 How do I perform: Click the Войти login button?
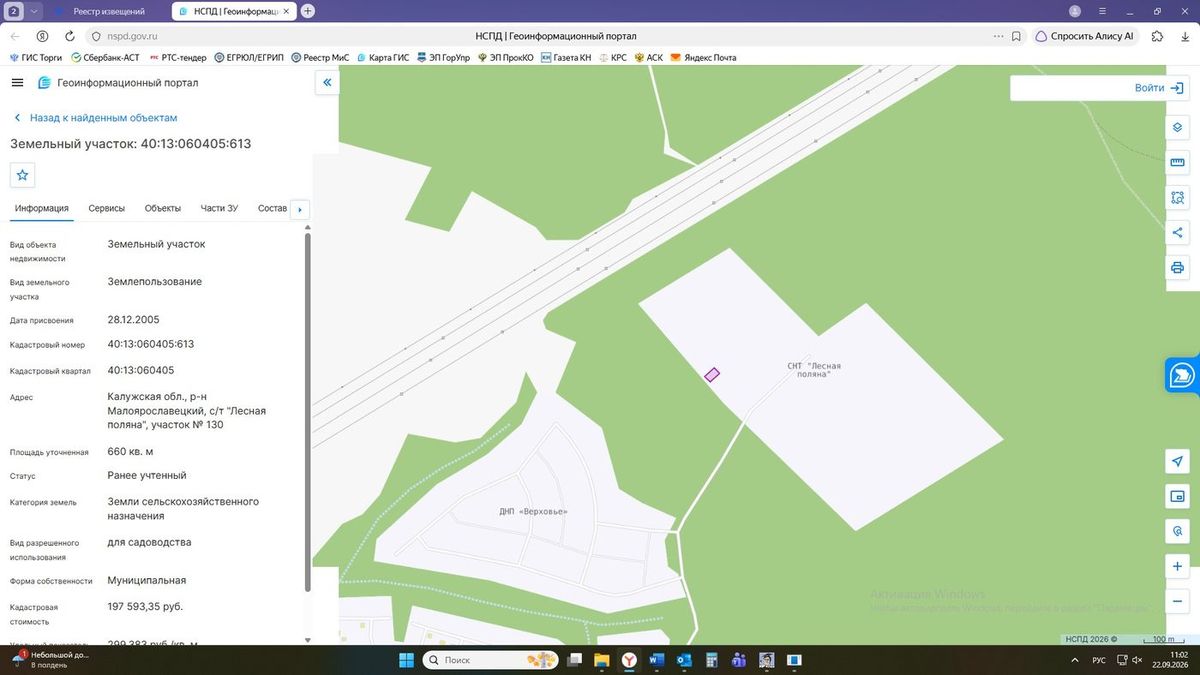[x=1158, y=88]
